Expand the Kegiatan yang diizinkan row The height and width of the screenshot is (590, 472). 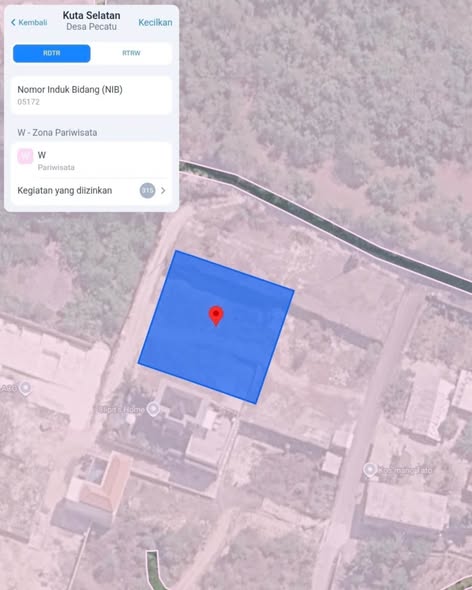point(91,191)
